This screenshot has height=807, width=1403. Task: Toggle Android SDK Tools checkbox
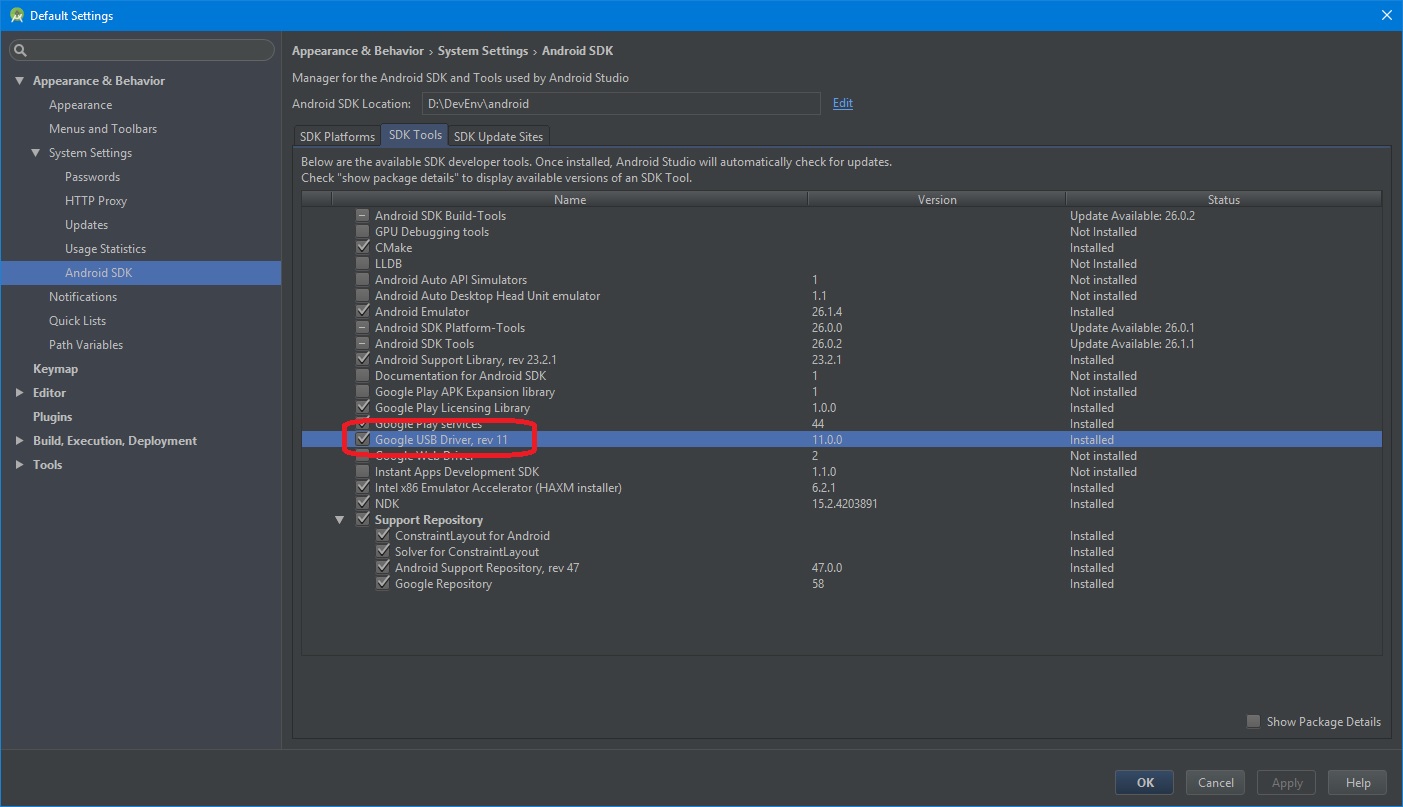363,344
